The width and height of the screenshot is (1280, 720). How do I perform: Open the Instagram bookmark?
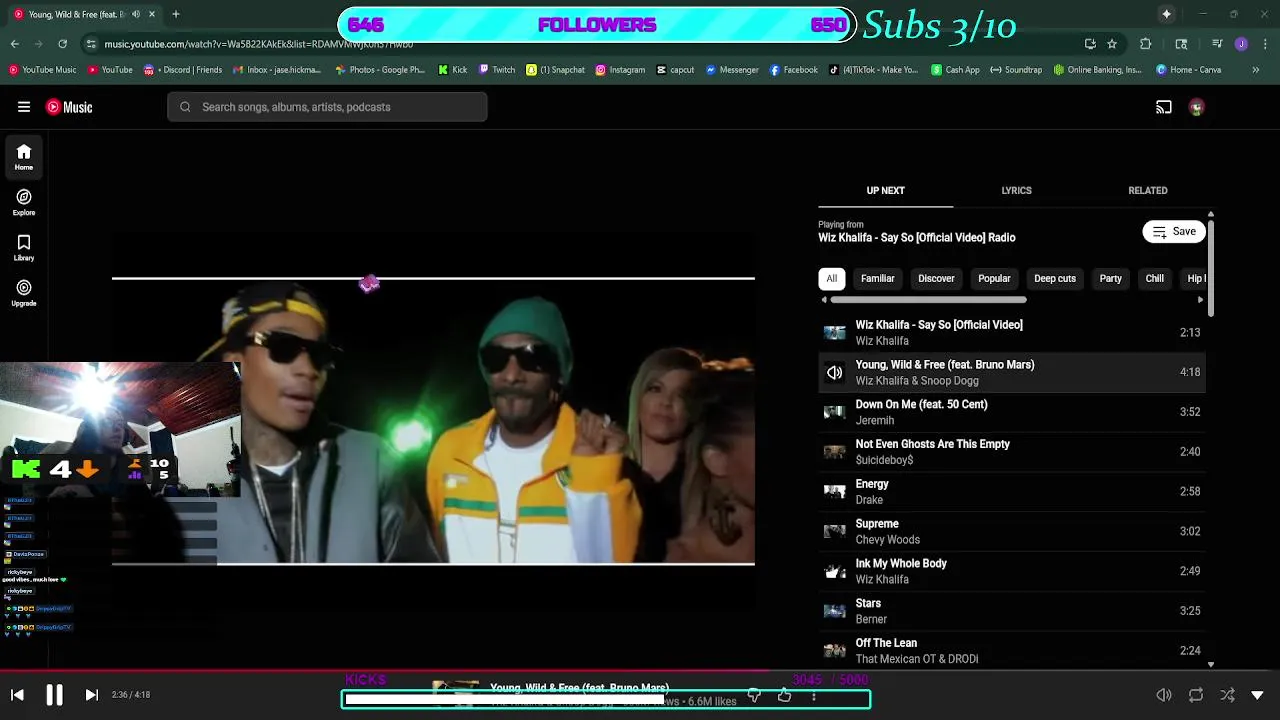click(620, 70)
